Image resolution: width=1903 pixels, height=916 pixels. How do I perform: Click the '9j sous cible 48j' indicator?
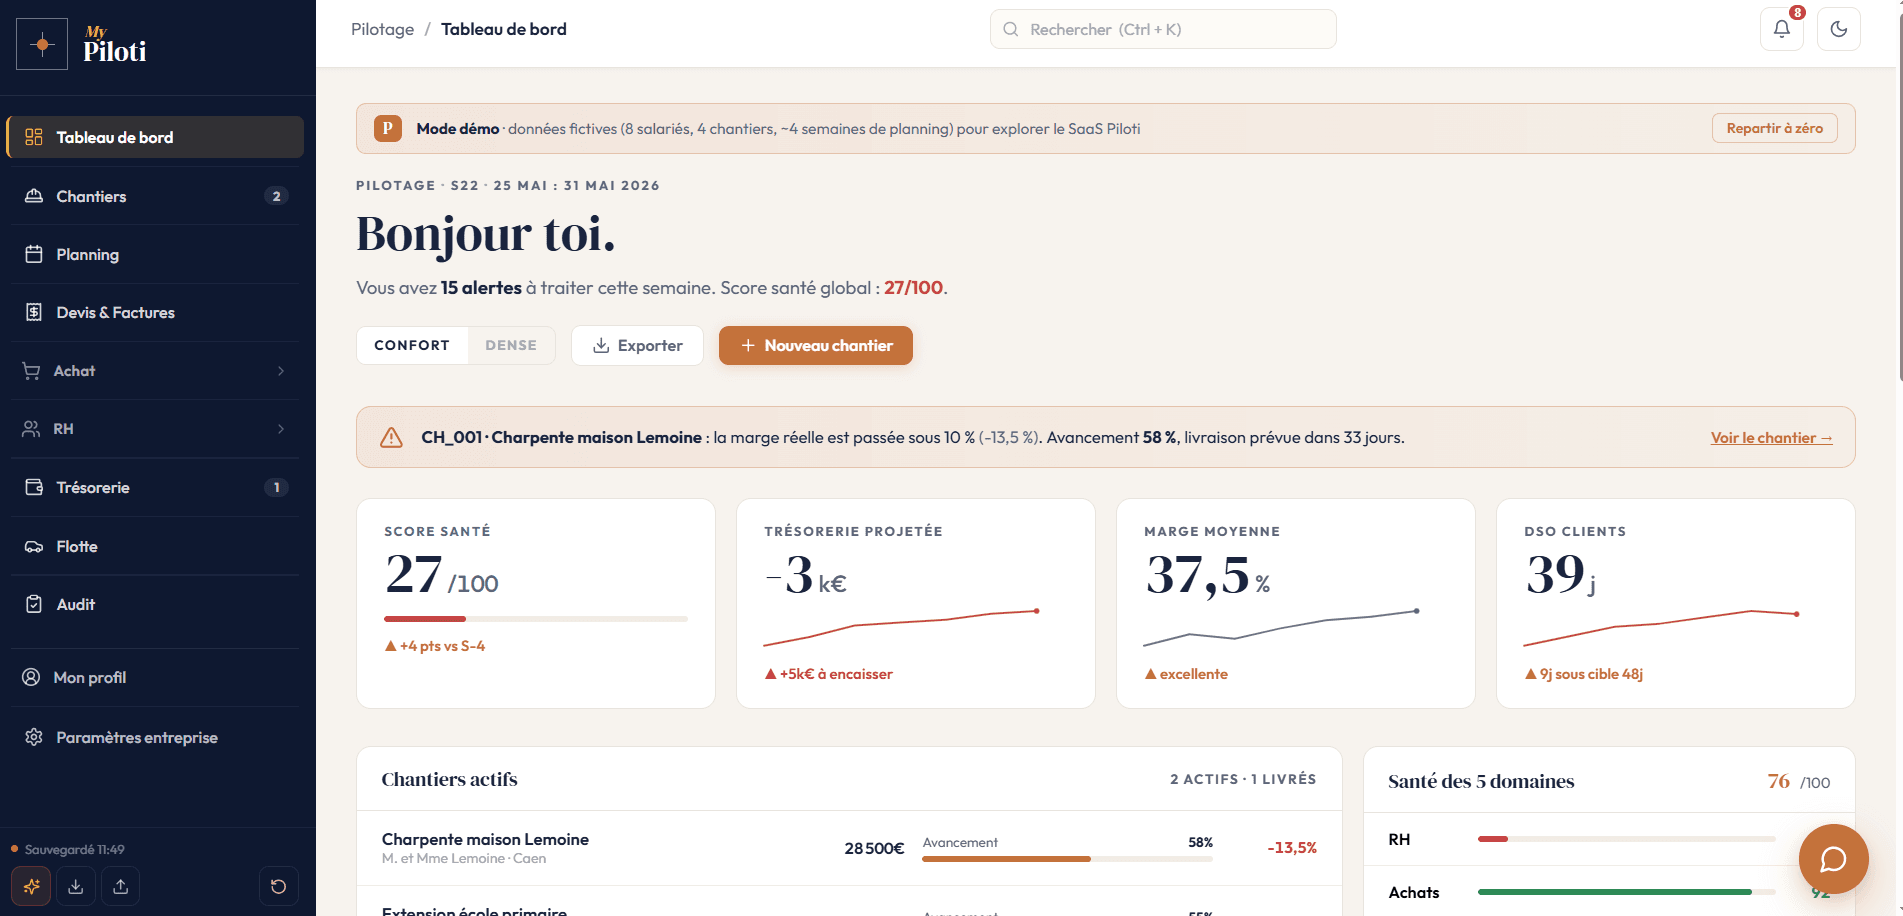pyautogui.click(x=1584, y=674)
